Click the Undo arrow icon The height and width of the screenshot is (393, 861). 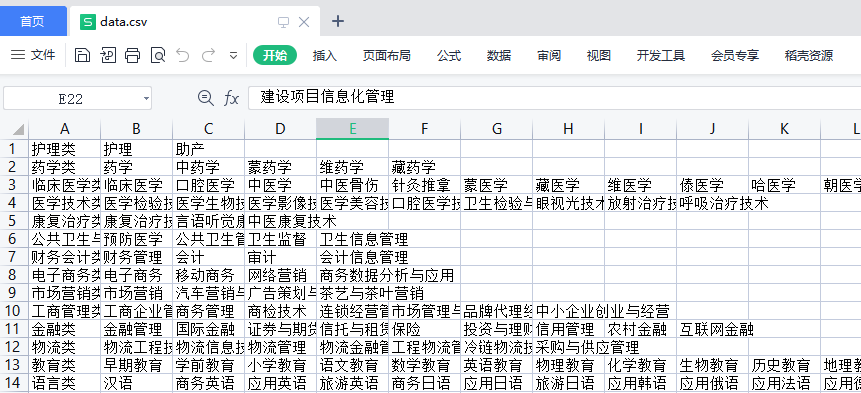(x=183, y=55)
